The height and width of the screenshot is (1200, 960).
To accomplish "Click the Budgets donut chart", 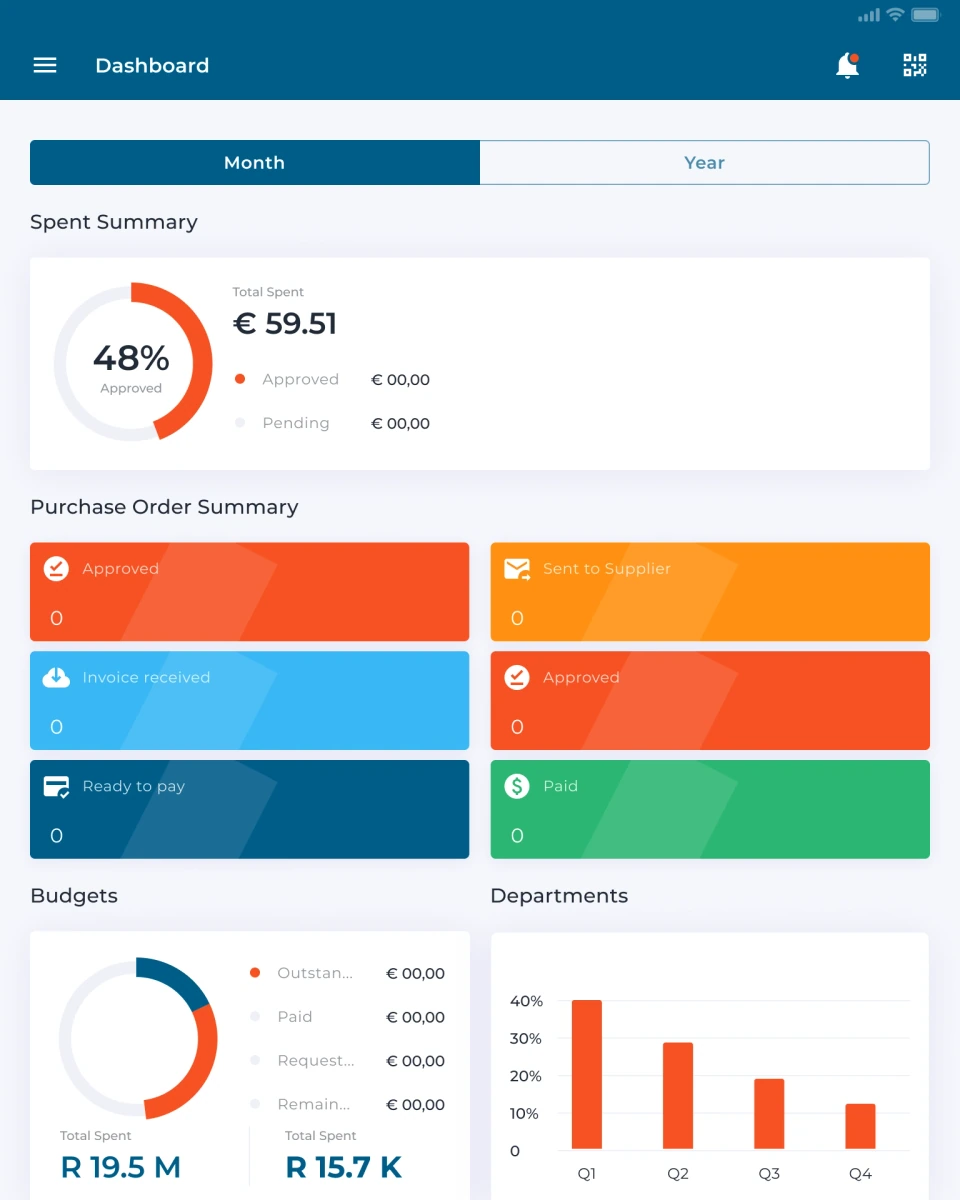I will [x=138, y=1038].
